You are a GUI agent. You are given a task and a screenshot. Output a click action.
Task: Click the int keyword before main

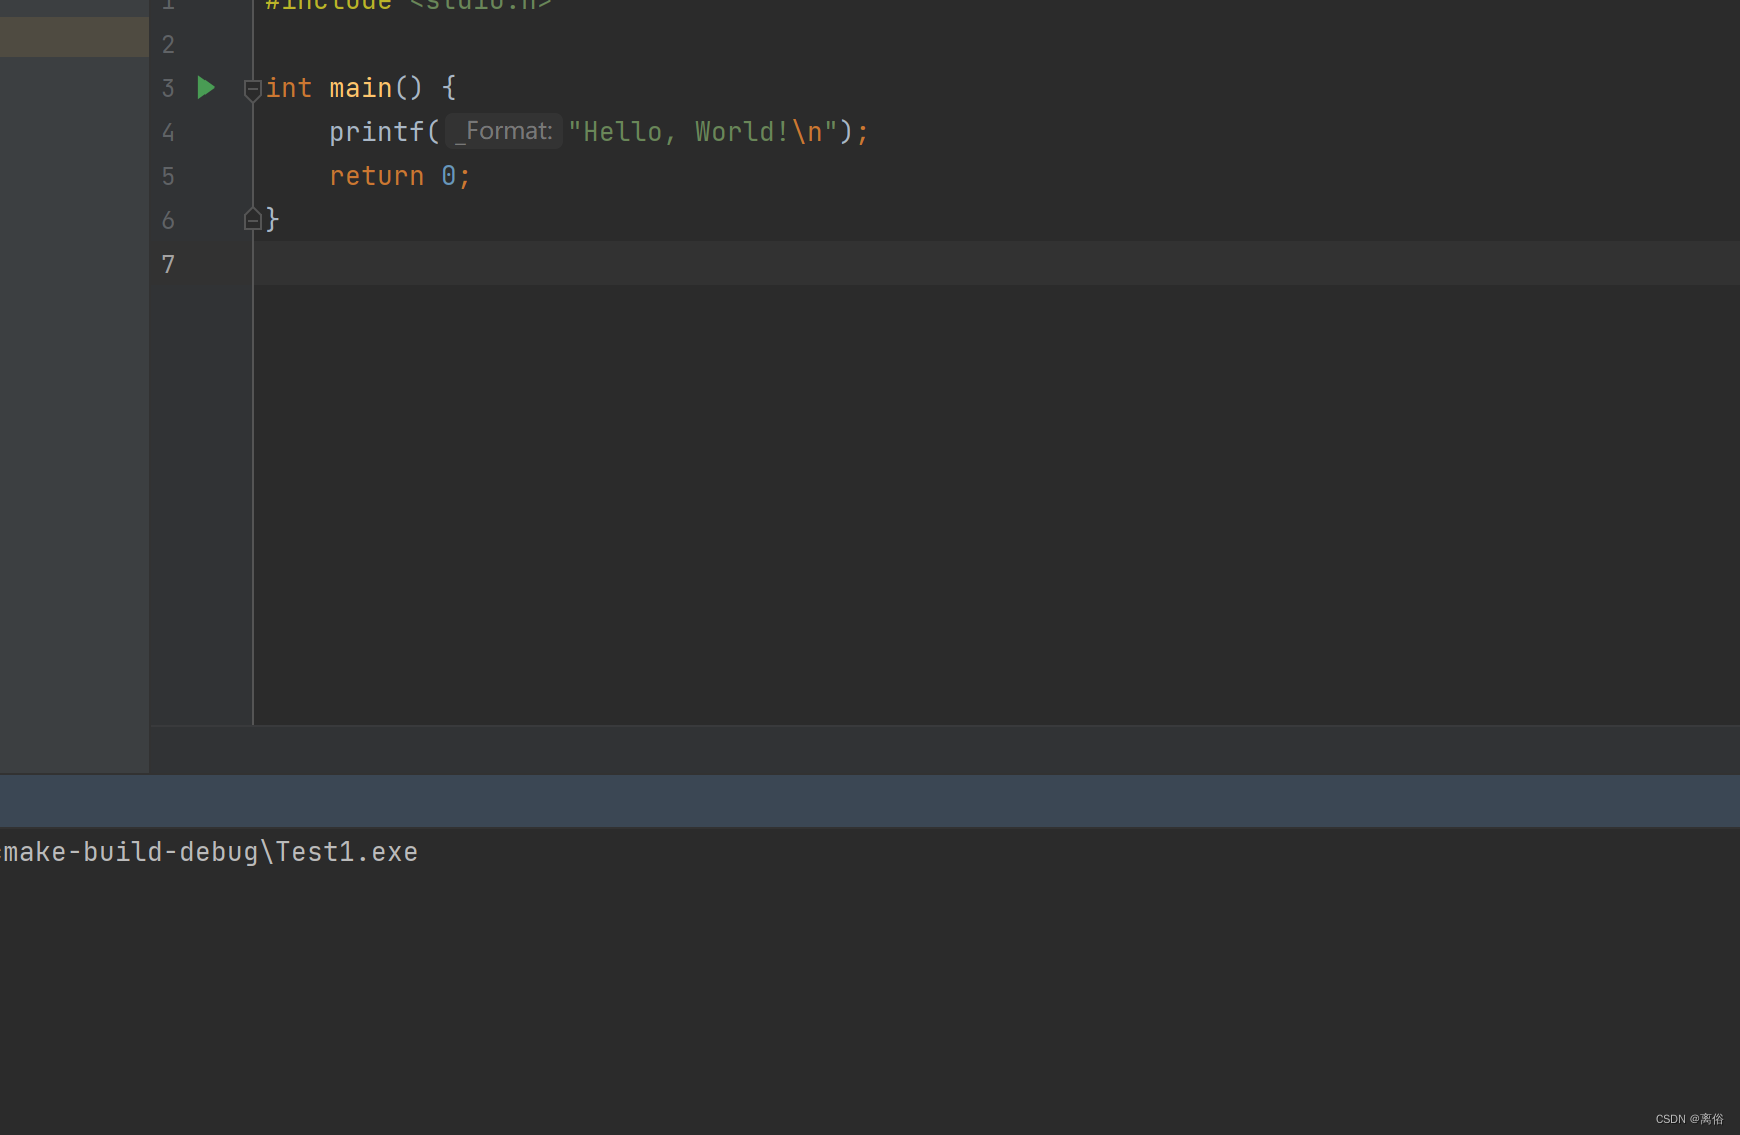click(289, 88)
